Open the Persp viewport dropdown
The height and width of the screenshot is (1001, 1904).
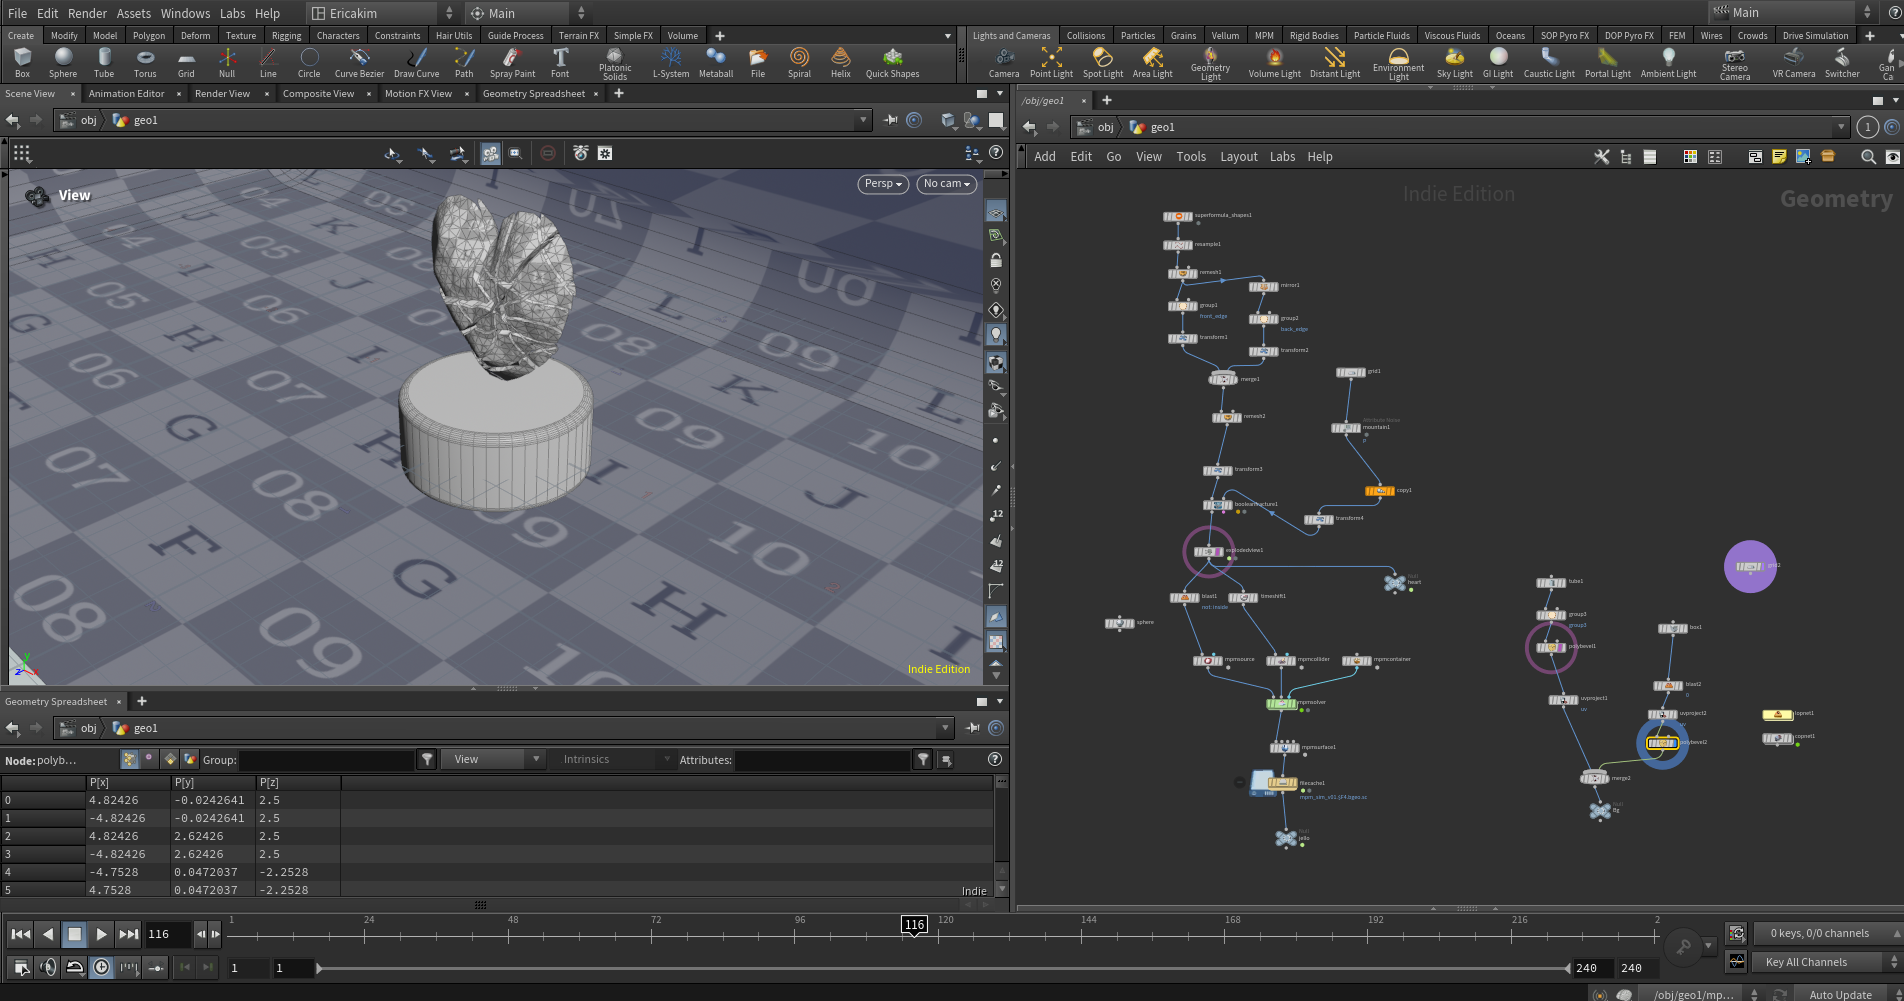coord(883,184)
